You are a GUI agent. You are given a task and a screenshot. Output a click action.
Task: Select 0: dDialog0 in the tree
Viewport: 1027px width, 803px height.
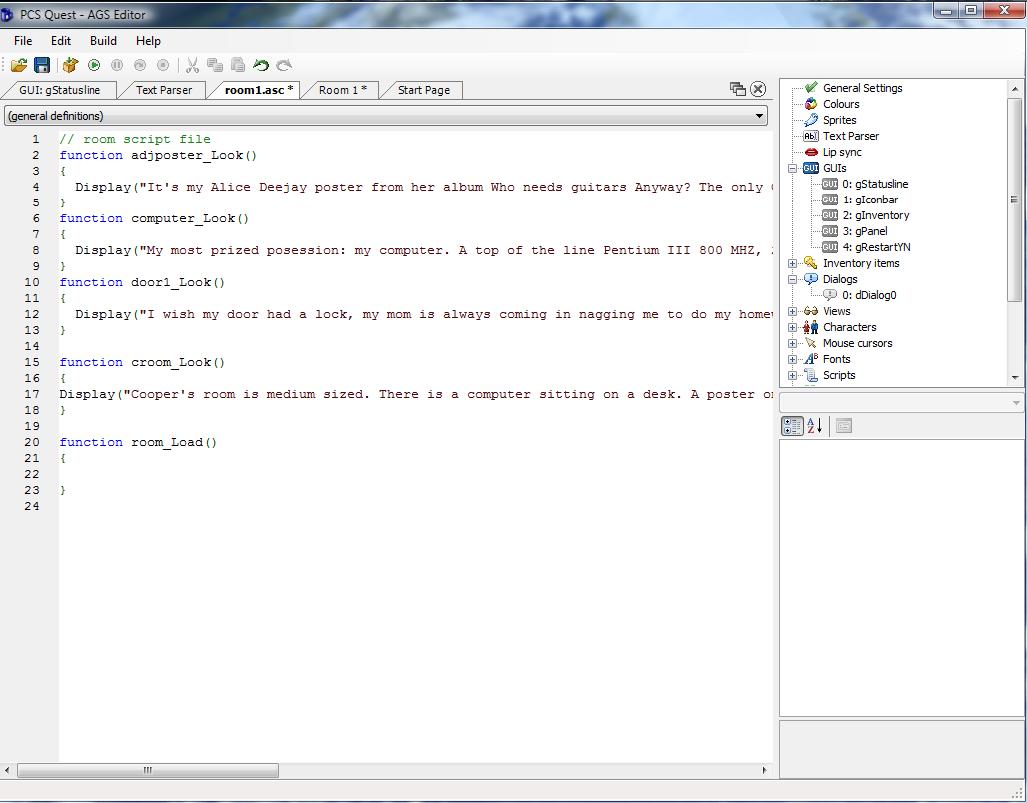coord(869,295)
